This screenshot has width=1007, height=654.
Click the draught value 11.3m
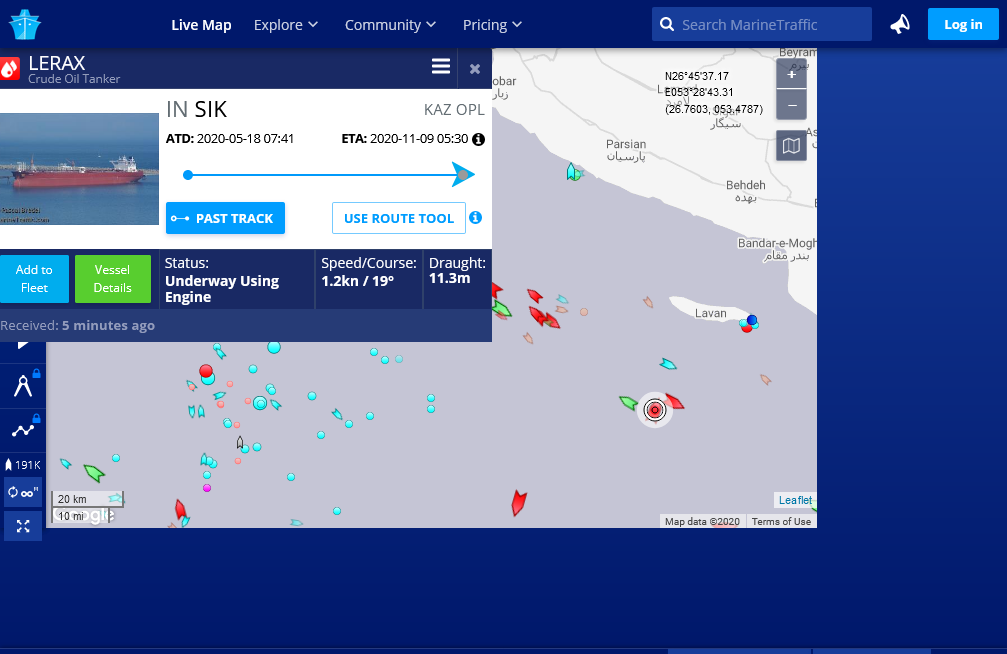(450, 278)
